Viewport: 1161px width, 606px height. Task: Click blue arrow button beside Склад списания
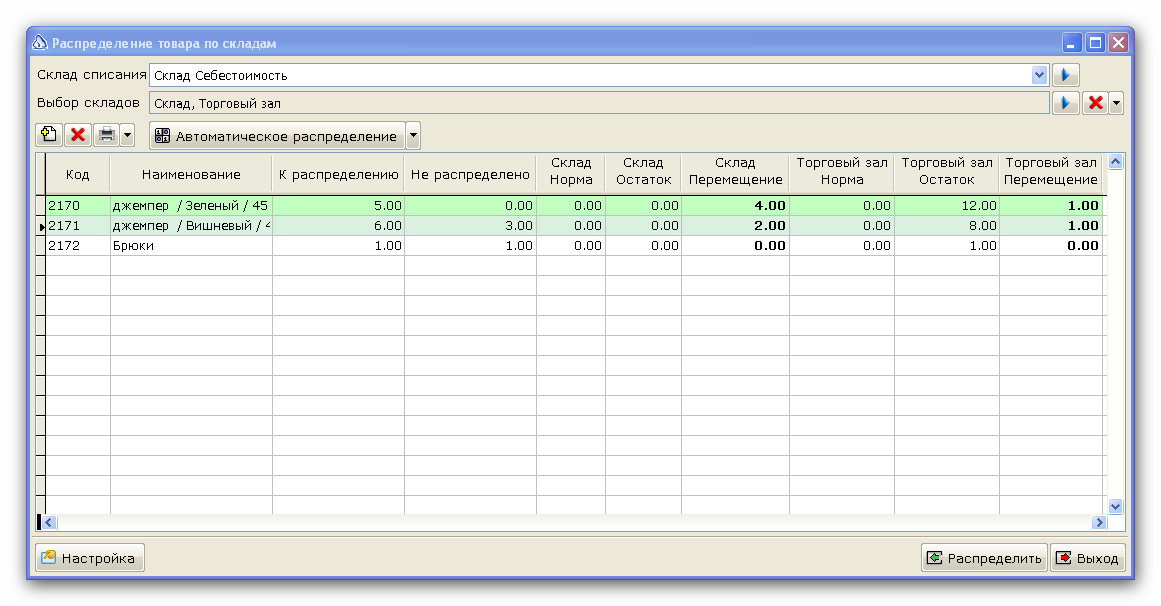click(x=1065, y=75)
